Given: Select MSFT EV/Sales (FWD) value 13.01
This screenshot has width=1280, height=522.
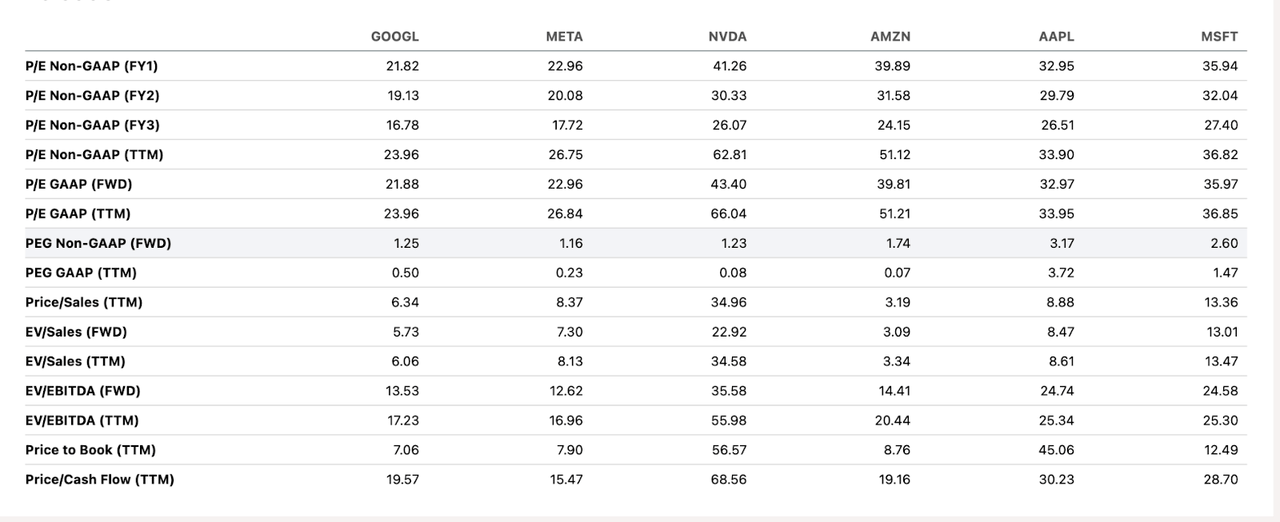Looking at the screenshot, I should point(1222,332).
